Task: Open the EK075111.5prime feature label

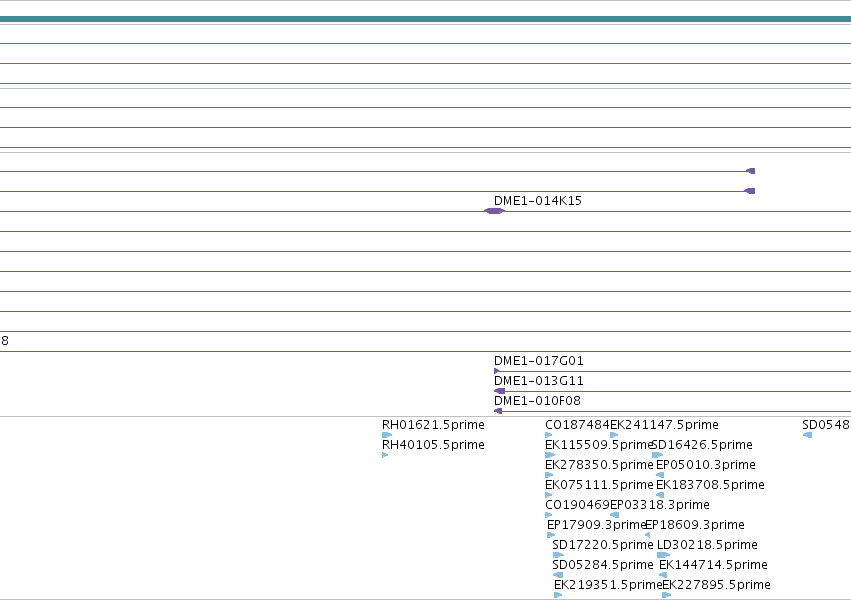Action: (x=599, y=484)
